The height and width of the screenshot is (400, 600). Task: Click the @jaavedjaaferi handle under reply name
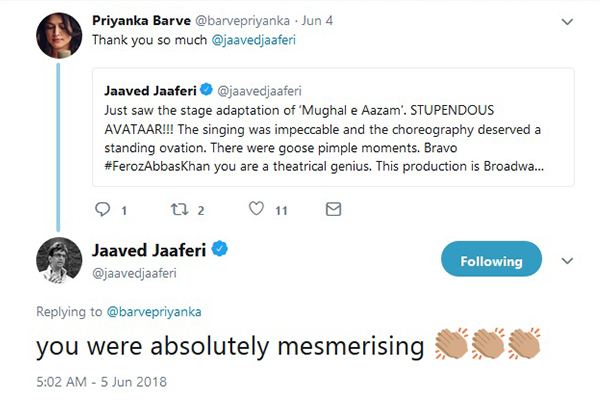pos(134,273)
